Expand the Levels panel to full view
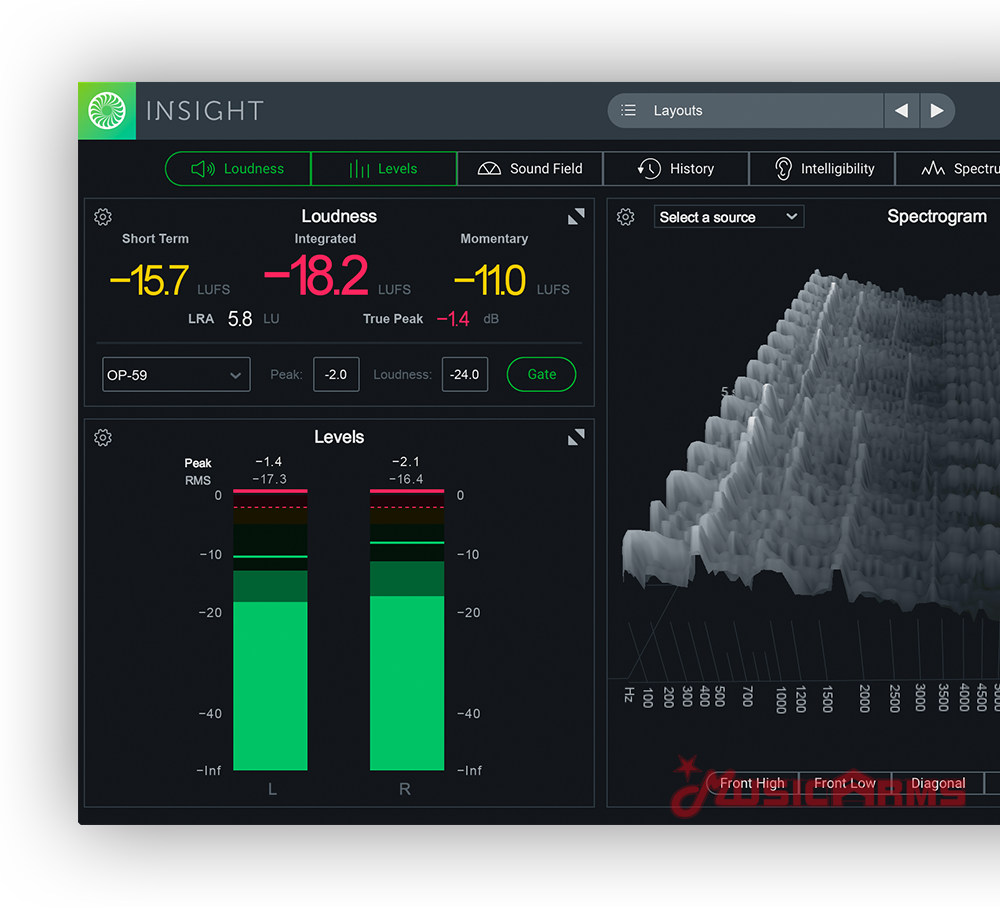The height and width of the screenshot is (907, 1000). point(576,438)
